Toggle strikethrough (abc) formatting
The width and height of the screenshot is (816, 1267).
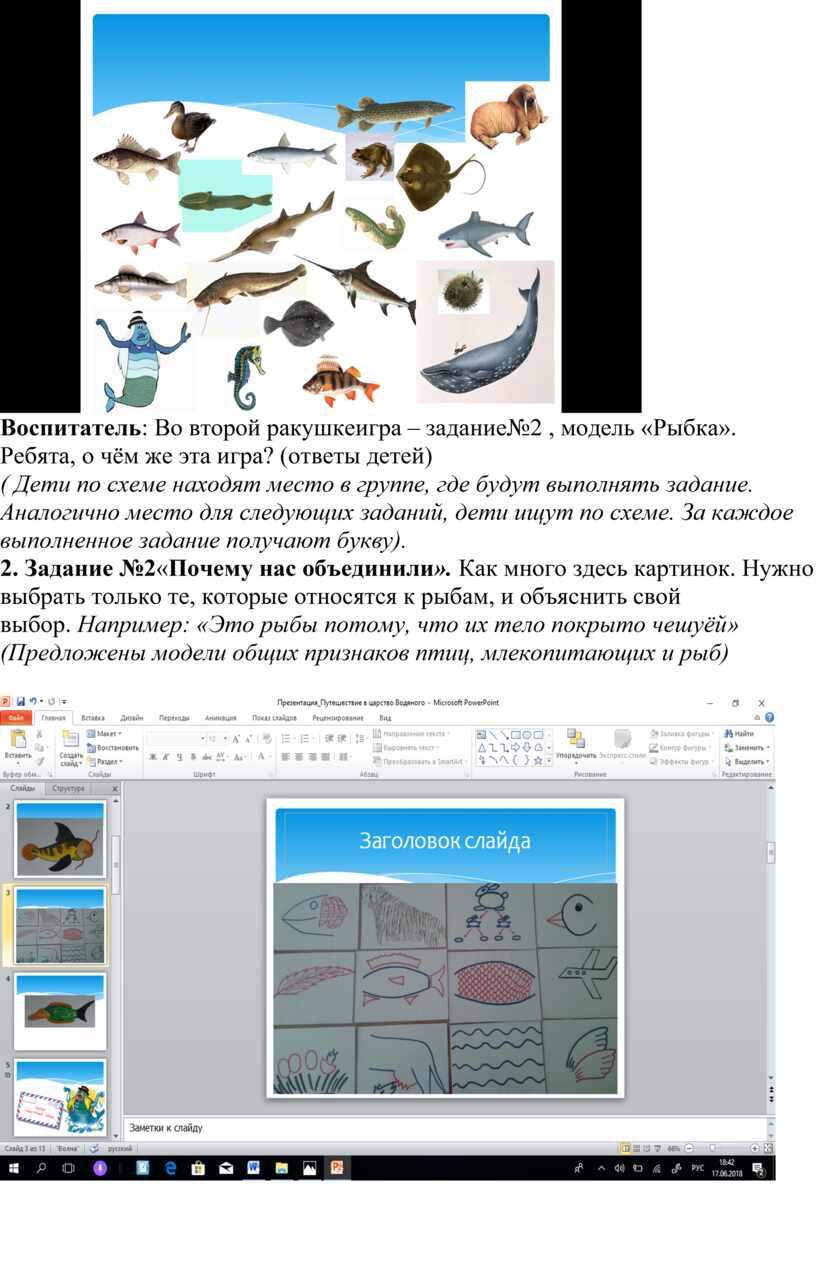click(x=206, y=757)
